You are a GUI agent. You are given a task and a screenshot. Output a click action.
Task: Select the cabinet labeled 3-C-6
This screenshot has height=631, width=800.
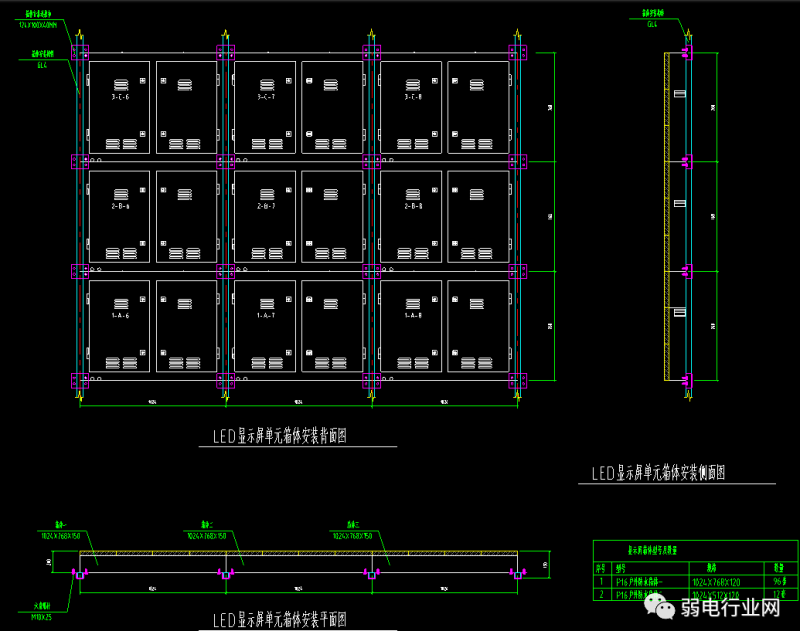pos(119,106)
